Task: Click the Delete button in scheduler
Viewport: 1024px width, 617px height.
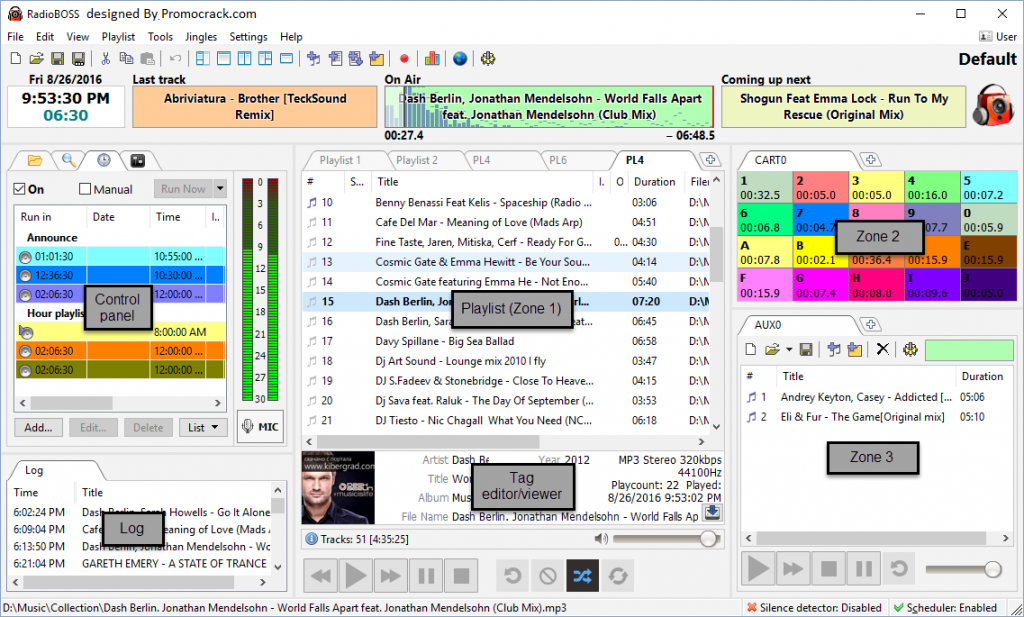Action: (x=148, y=428)
